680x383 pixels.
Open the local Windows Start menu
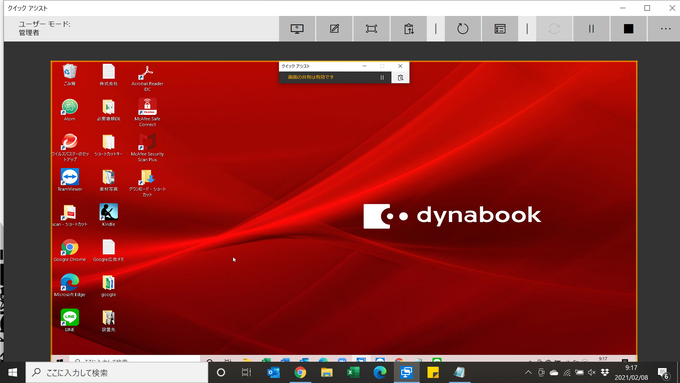pos(13,373)
